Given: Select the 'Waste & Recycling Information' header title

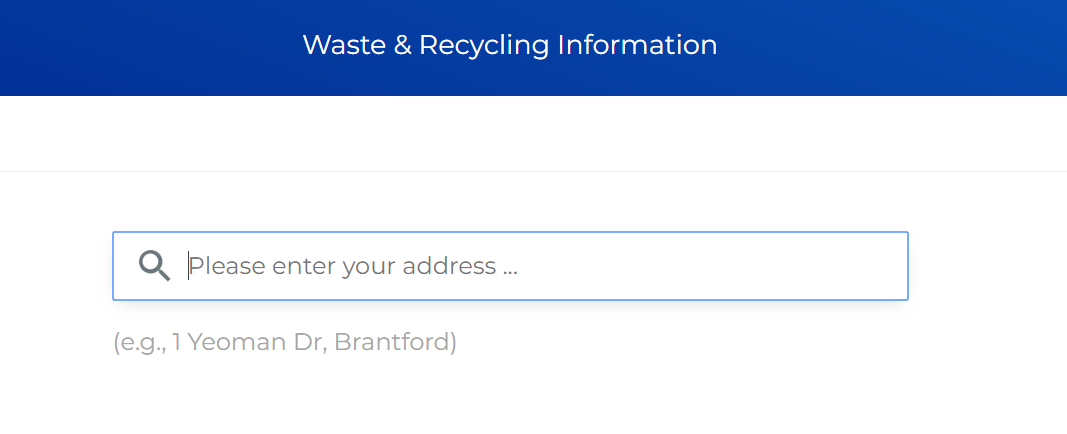Looking at the screenshot, I should point(510,45).
